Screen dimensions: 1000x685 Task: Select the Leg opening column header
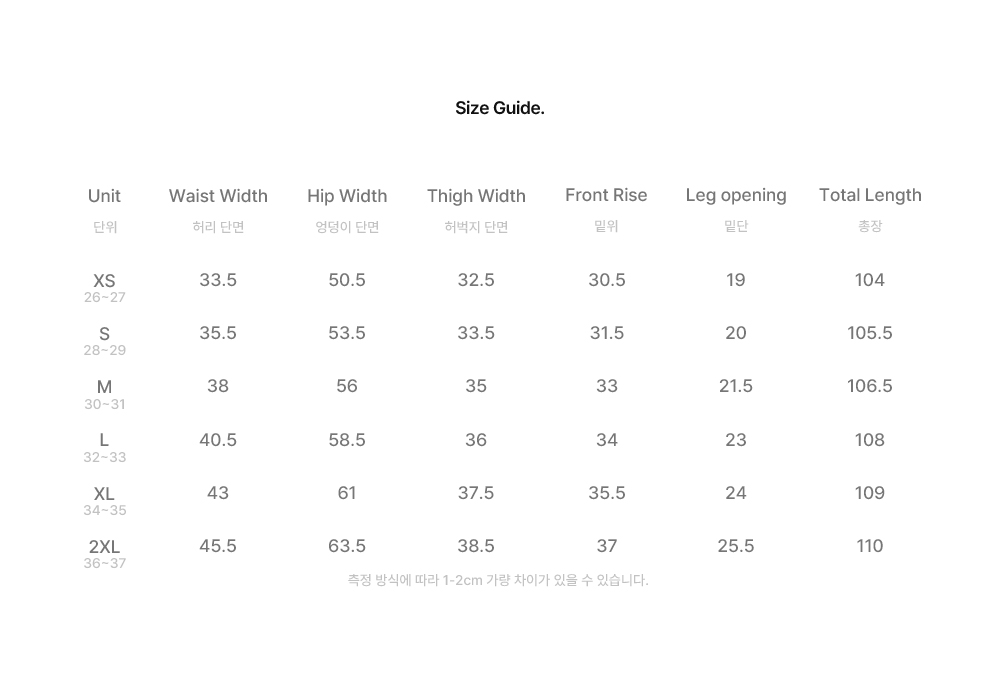pos(736,195)
